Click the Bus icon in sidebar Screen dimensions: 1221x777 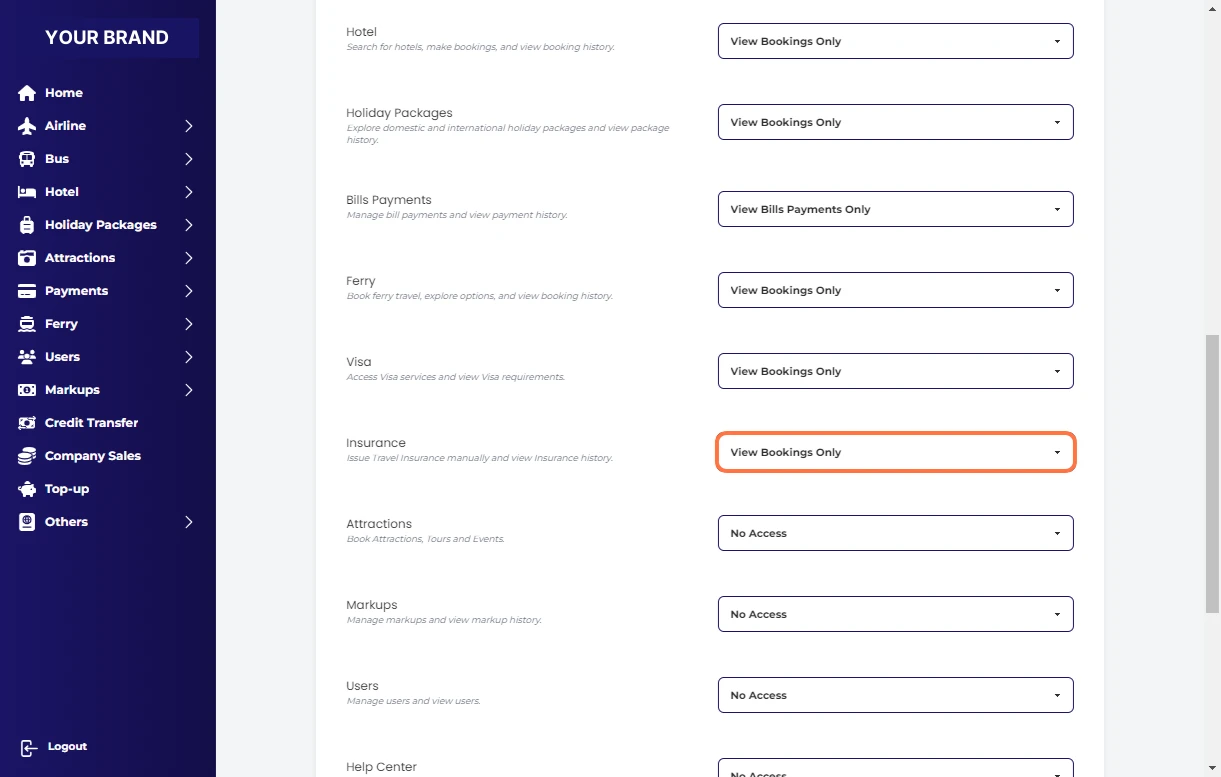click(27, 159)
